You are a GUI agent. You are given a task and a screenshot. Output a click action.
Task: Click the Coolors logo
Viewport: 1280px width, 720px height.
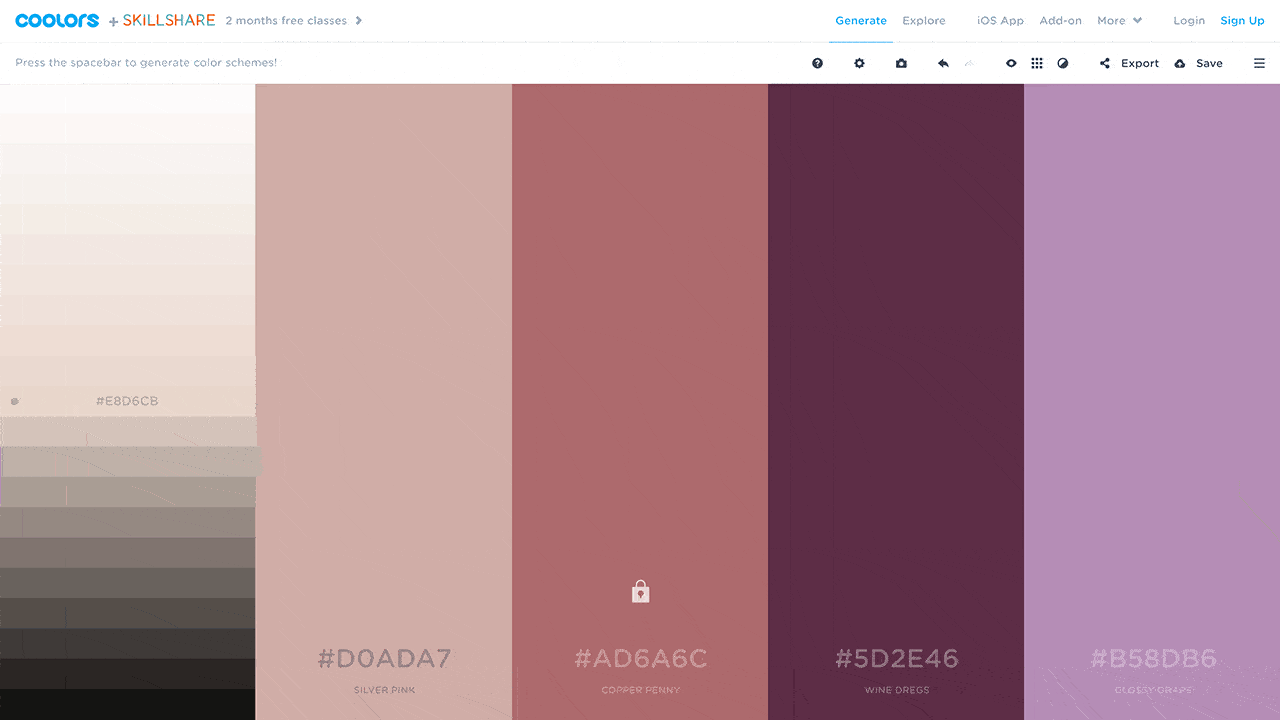click(x=57, y=20)
